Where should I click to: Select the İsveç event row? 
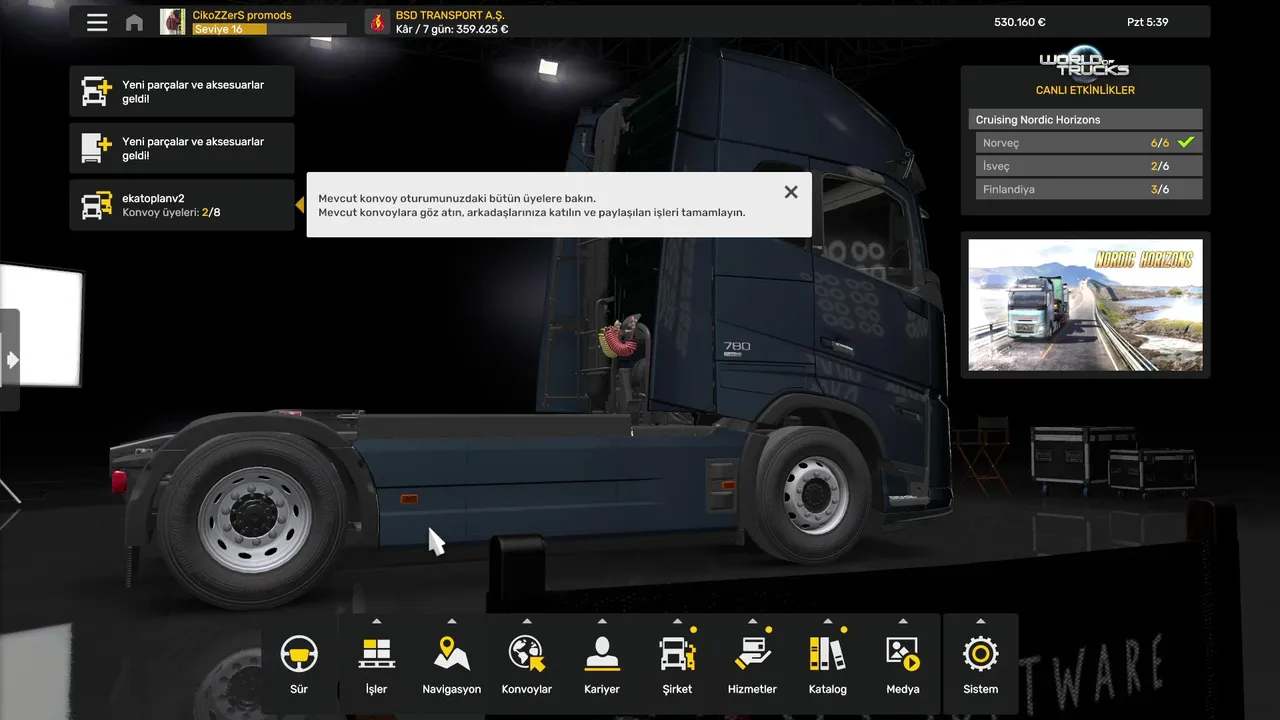pyautogui.click(x=1089, y=166)
